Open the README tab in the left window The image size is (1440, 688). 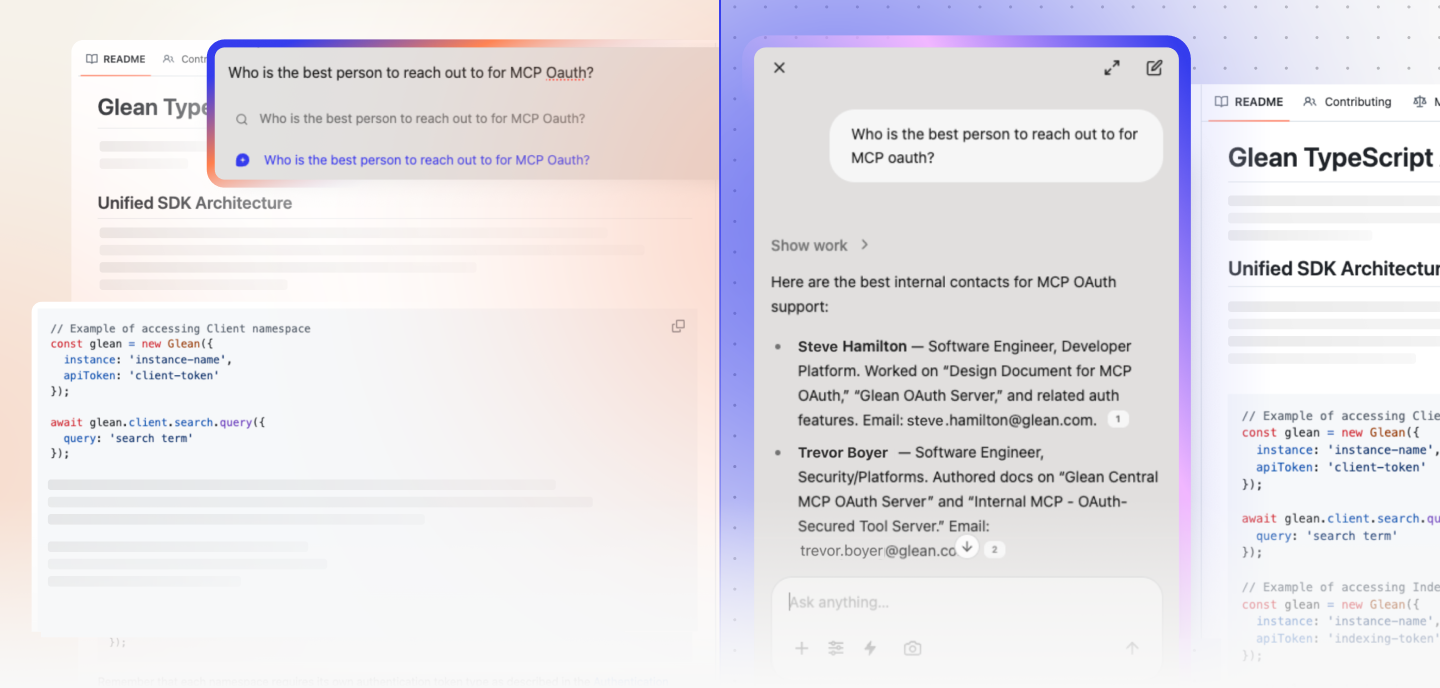click(x=116, y=59)
